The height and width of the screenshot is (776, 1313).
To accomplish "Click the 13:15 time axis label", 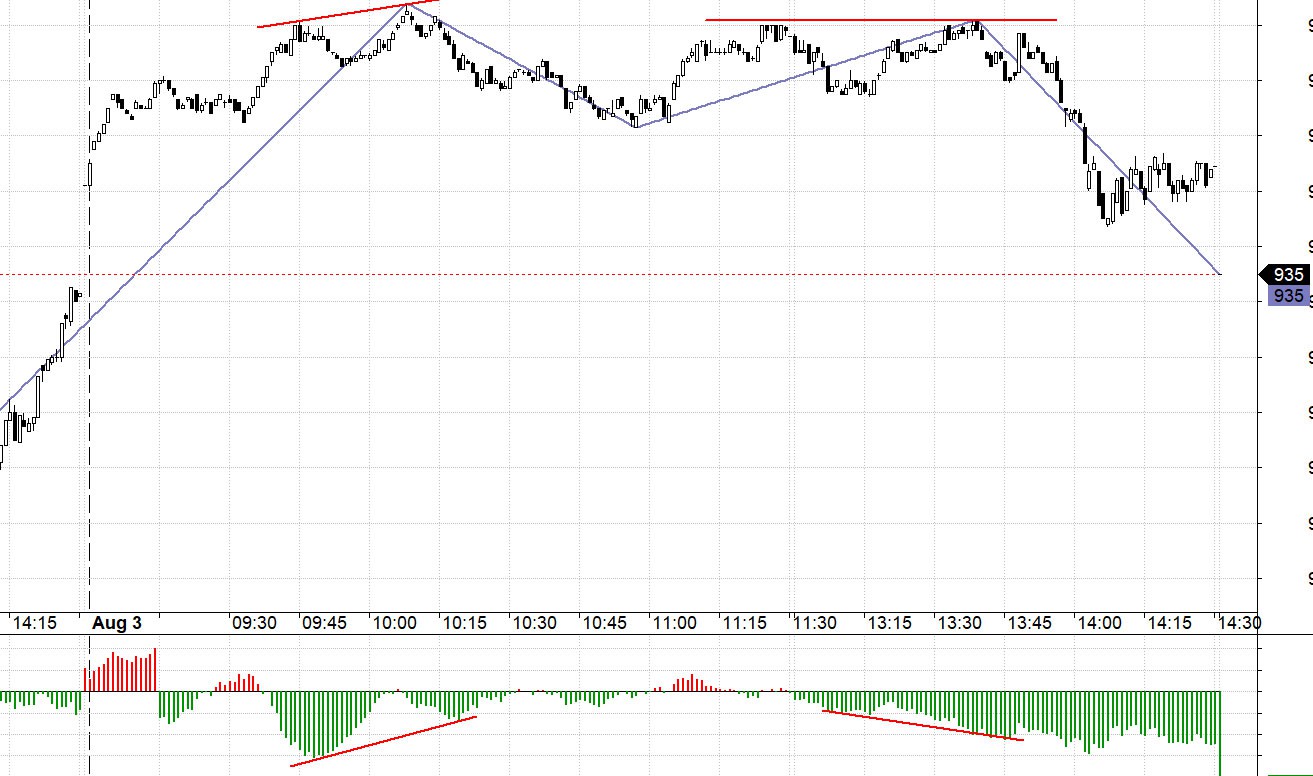I will [889, 623].
